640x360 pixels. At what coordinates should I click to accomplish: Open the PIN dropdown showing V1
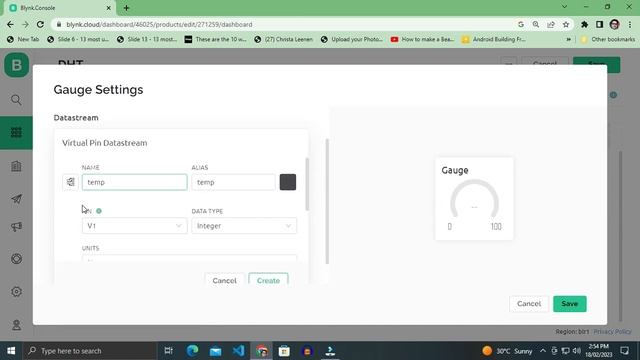[x=134, y=226]
